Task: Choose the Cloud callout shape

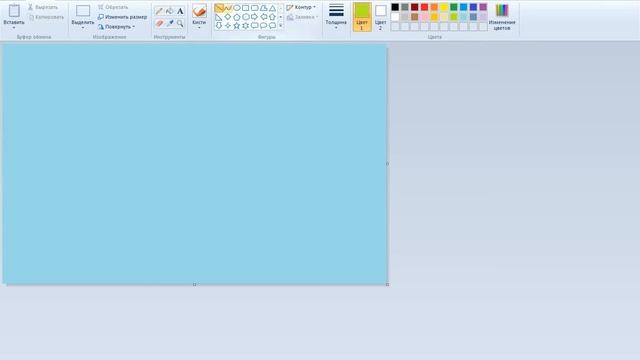Action: click(272, 26)
